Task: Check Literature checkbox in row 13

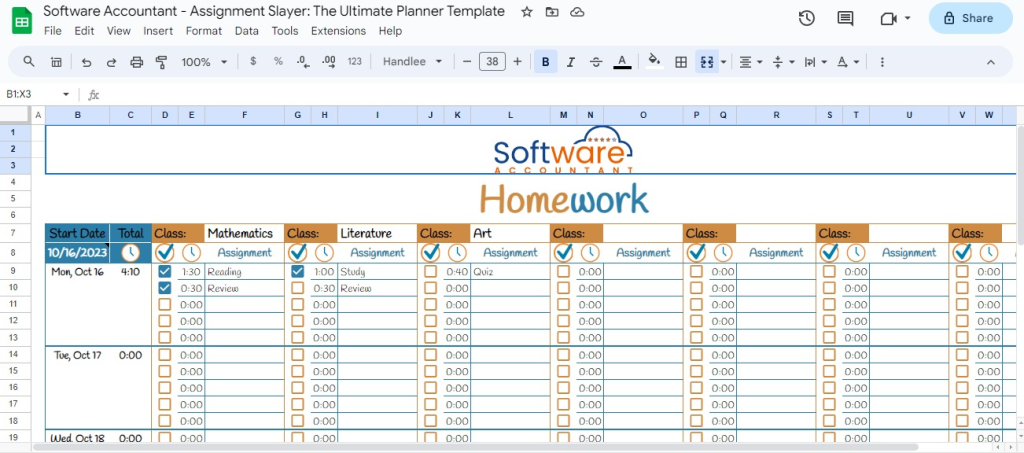Action: [x=298, y=337]
